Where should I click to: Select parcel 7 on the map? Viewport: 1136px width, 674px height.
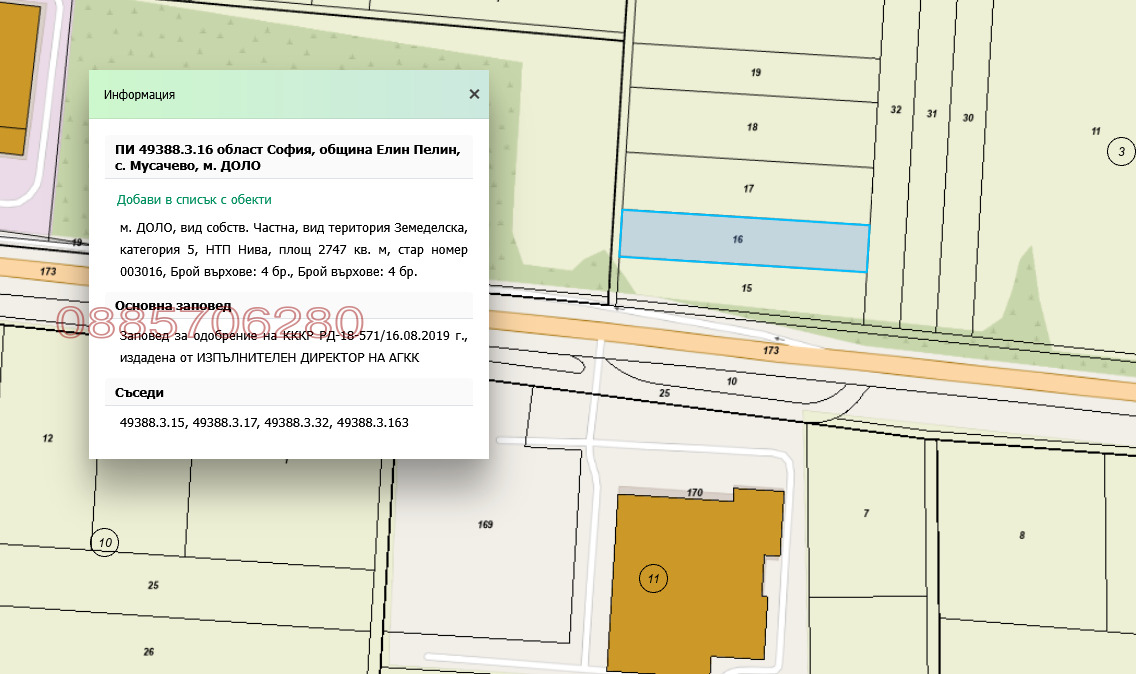coord(866,514)
